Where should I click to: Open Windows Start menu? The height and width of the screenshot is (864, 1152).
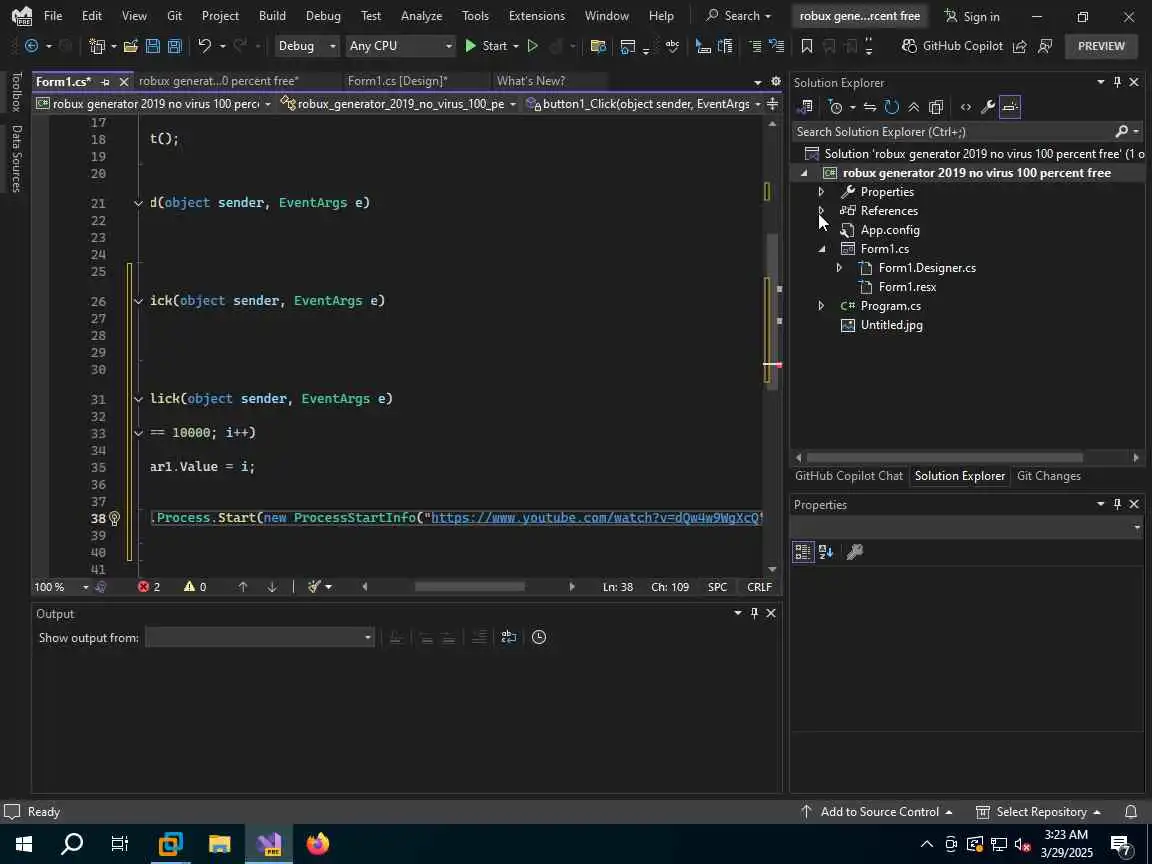(x=24, y=844)
